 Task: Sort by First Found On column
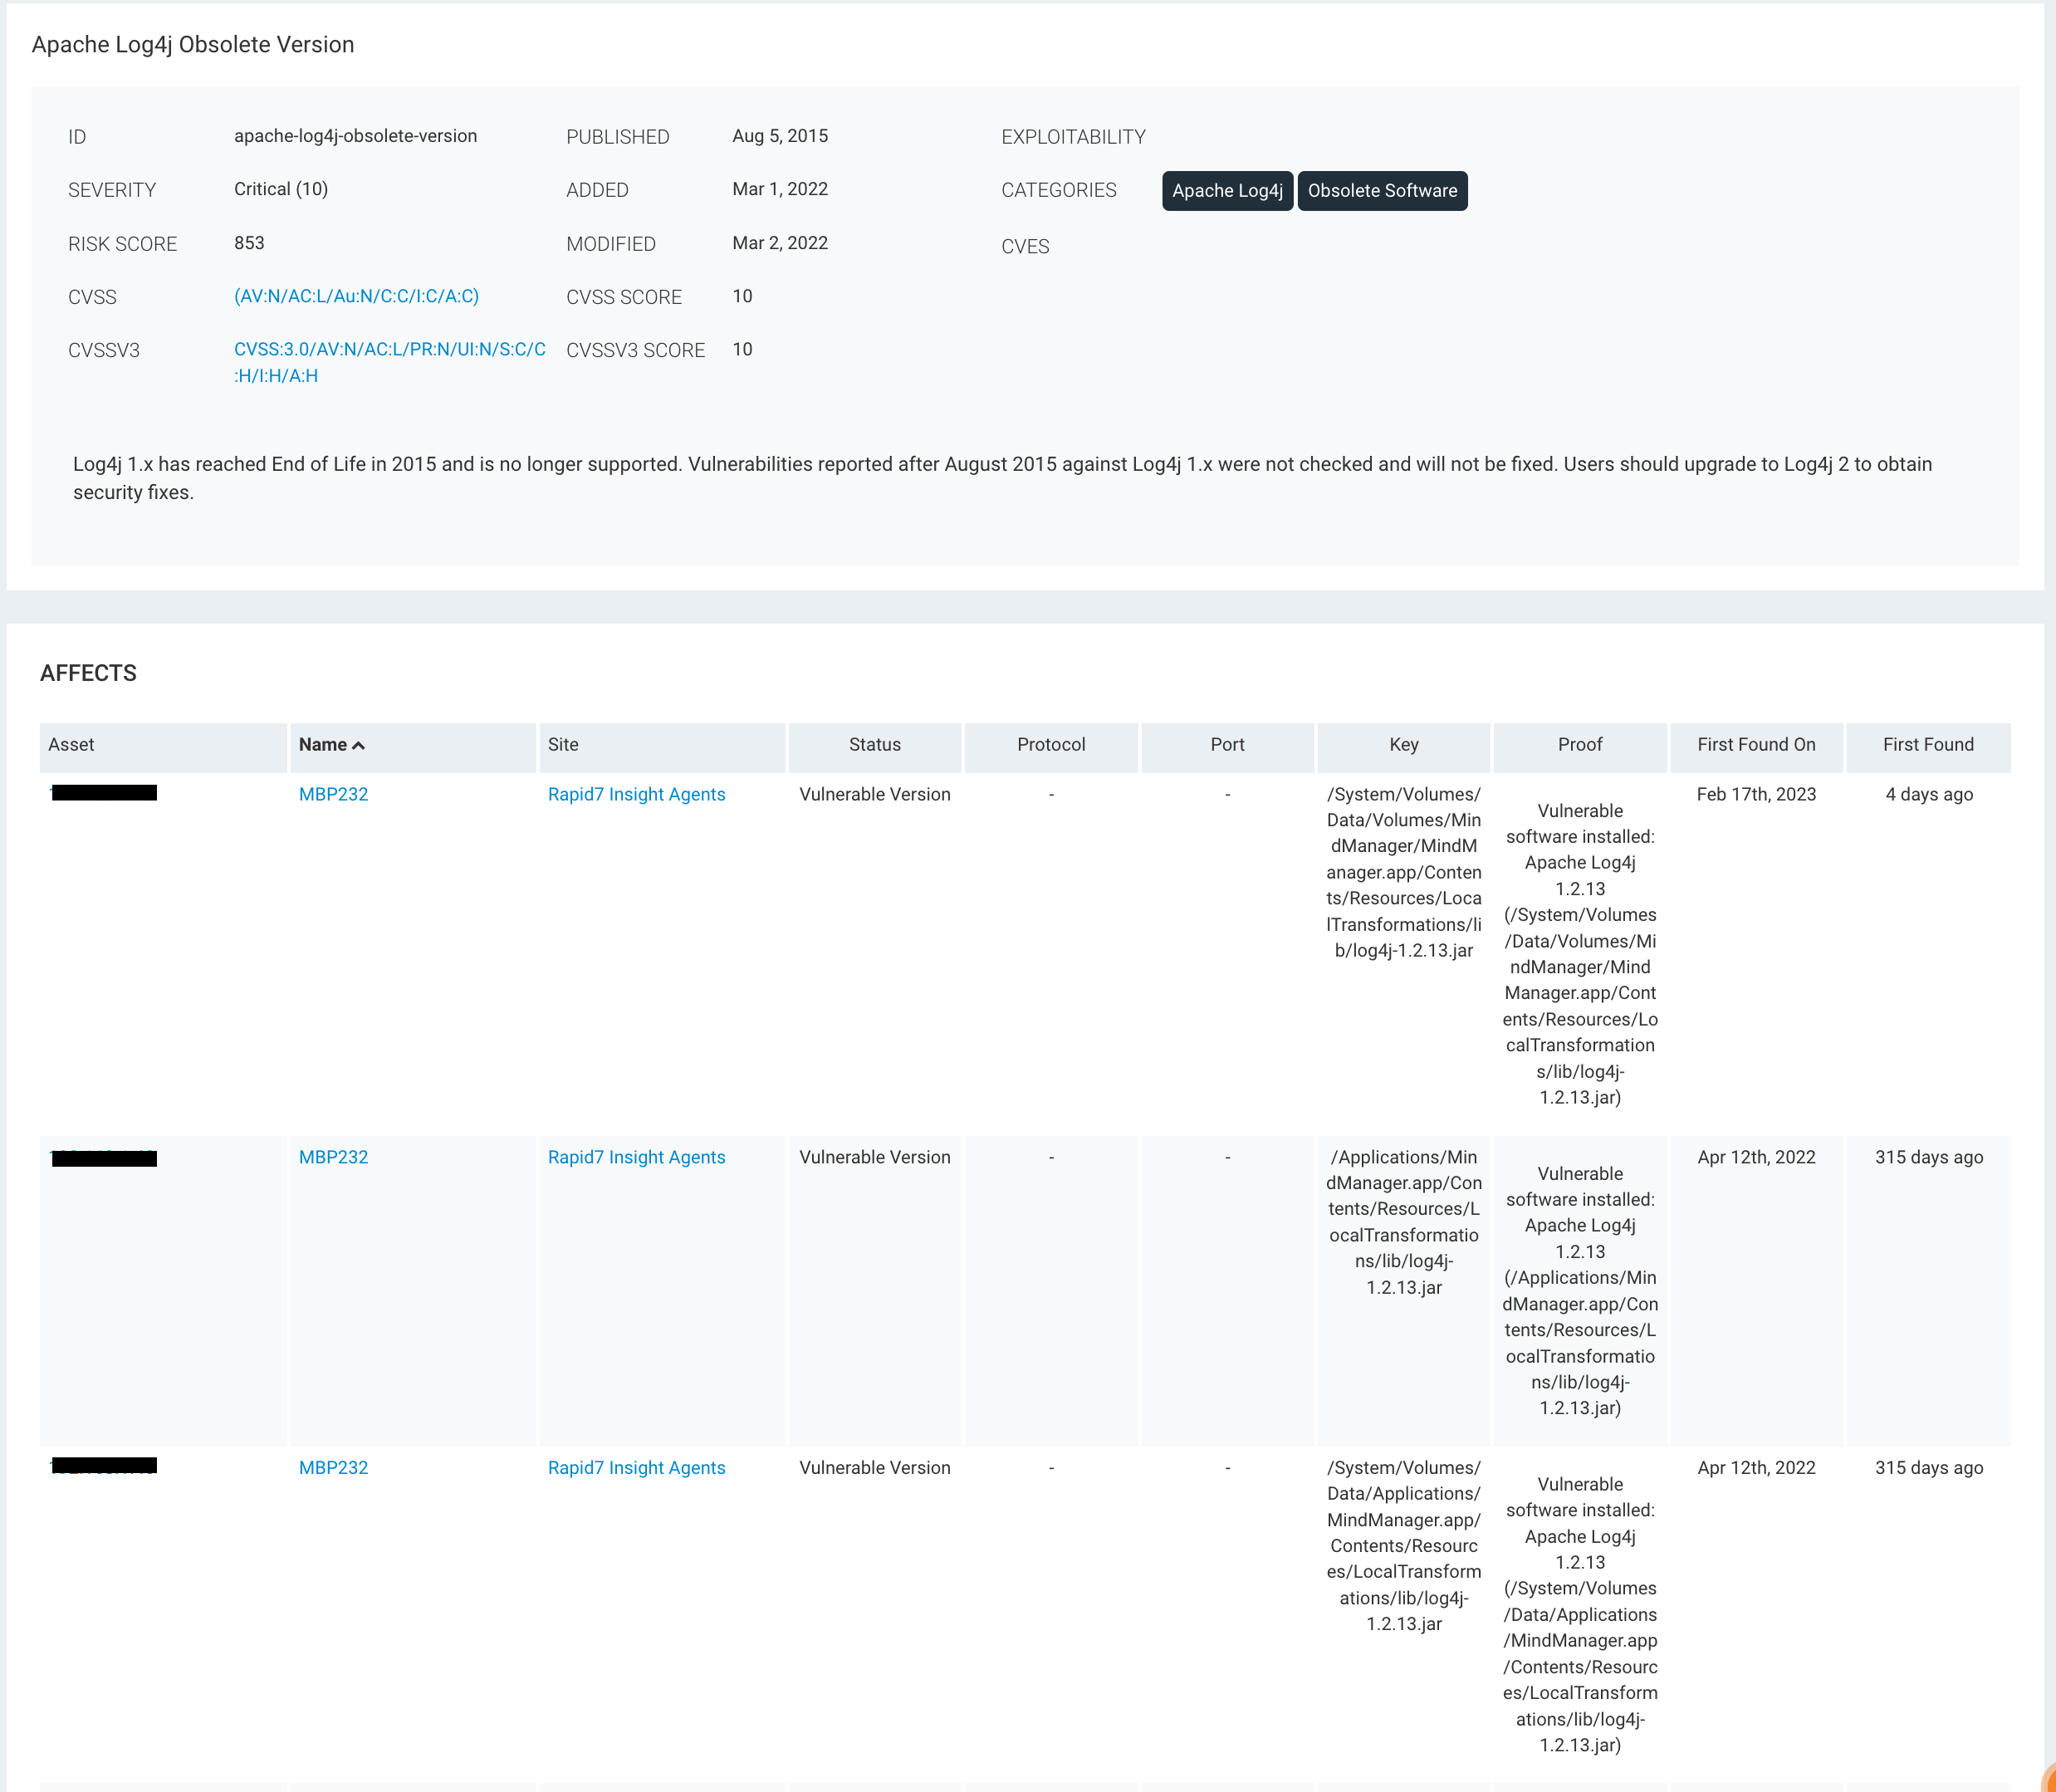pos(1755,744)
